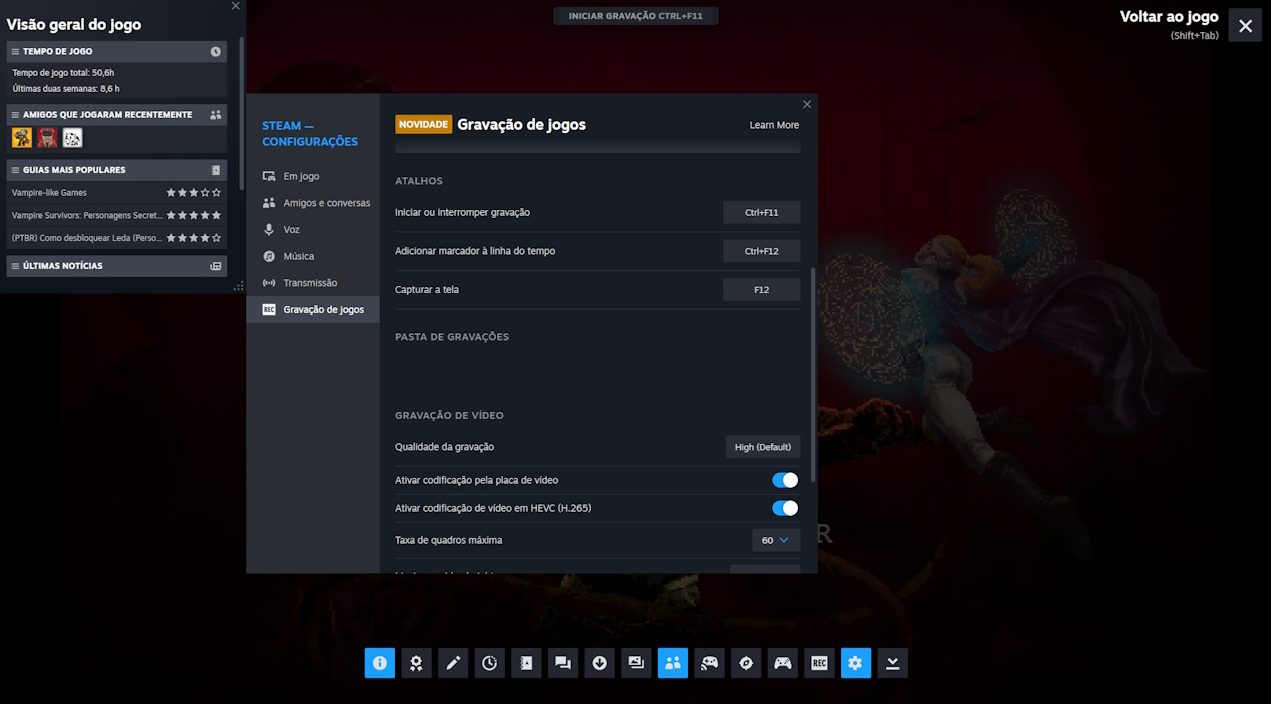1271x704 pixels.
Task: Turn off HEVC (H.265) video encoding toggle
Action: tap(785, 508)
